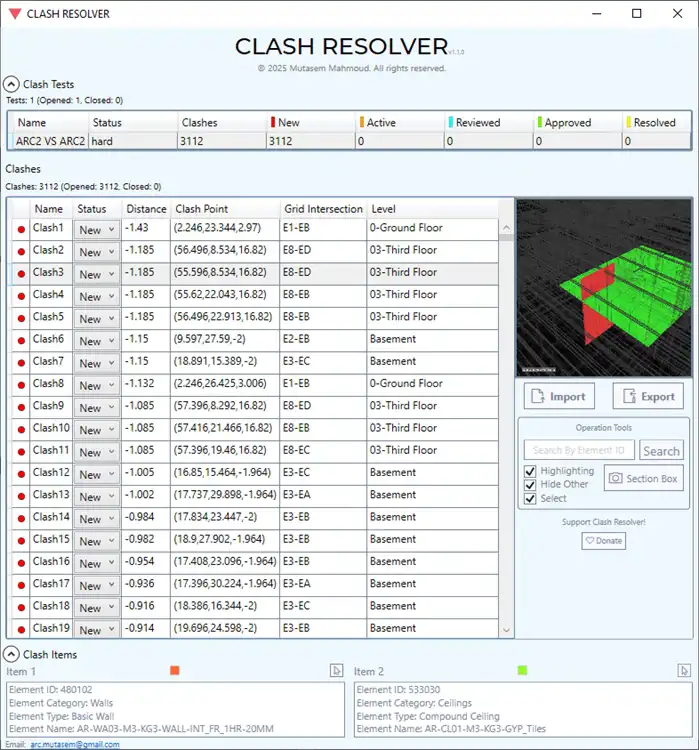Uncheck the Select checkbox

click(530, 498)
